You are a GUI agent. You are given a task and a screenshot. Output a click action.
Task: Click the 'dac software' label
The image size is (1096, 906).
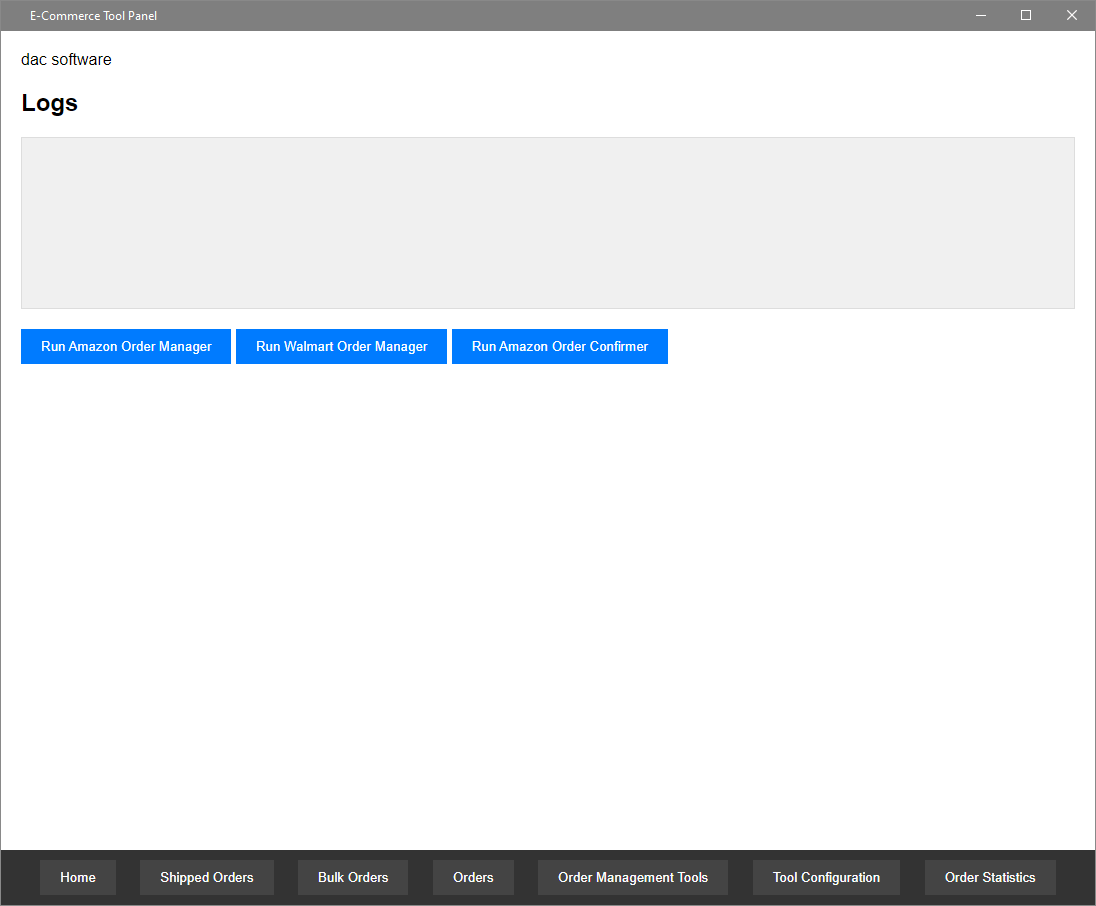click(66, 59)
